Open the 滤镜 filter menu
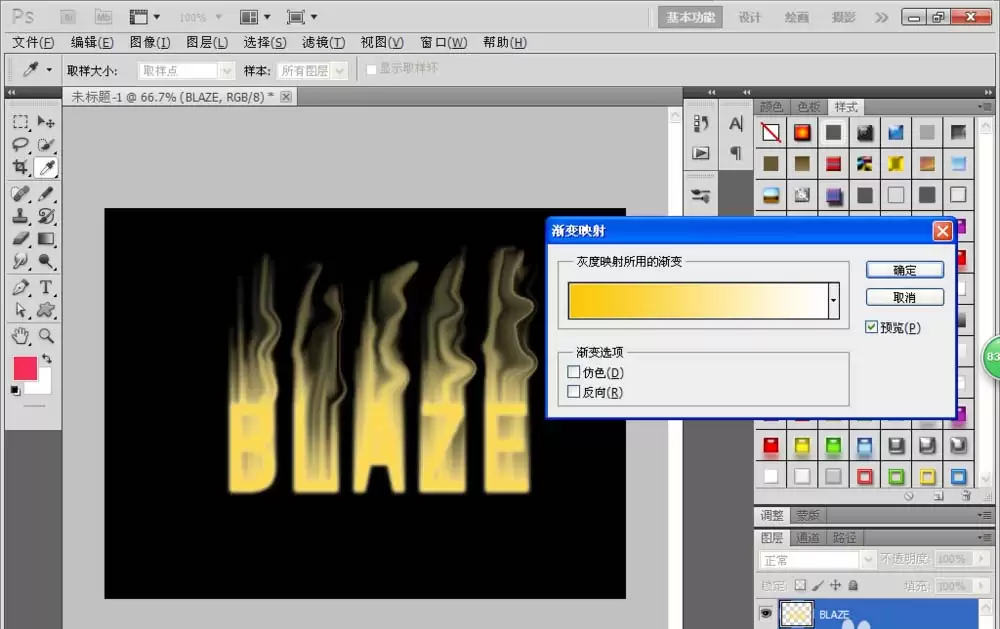This screenshot has width=1000, height=629. coord(323,42)
